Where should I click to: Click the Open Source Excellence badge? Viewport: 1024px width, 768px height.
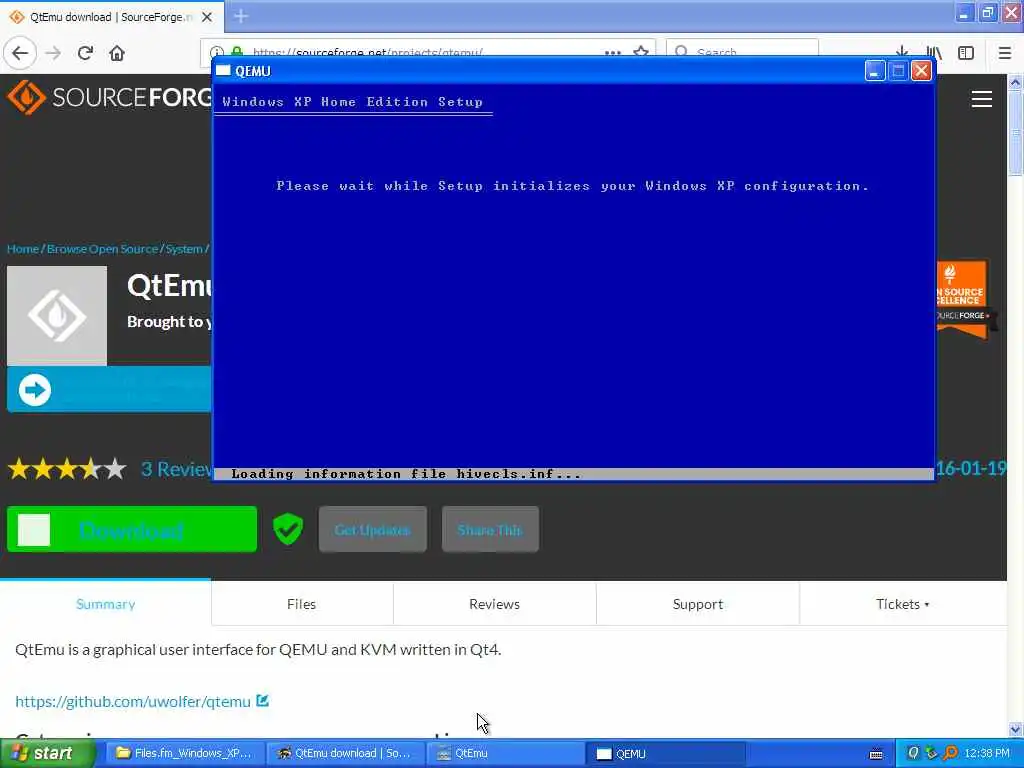click(962, 300)
